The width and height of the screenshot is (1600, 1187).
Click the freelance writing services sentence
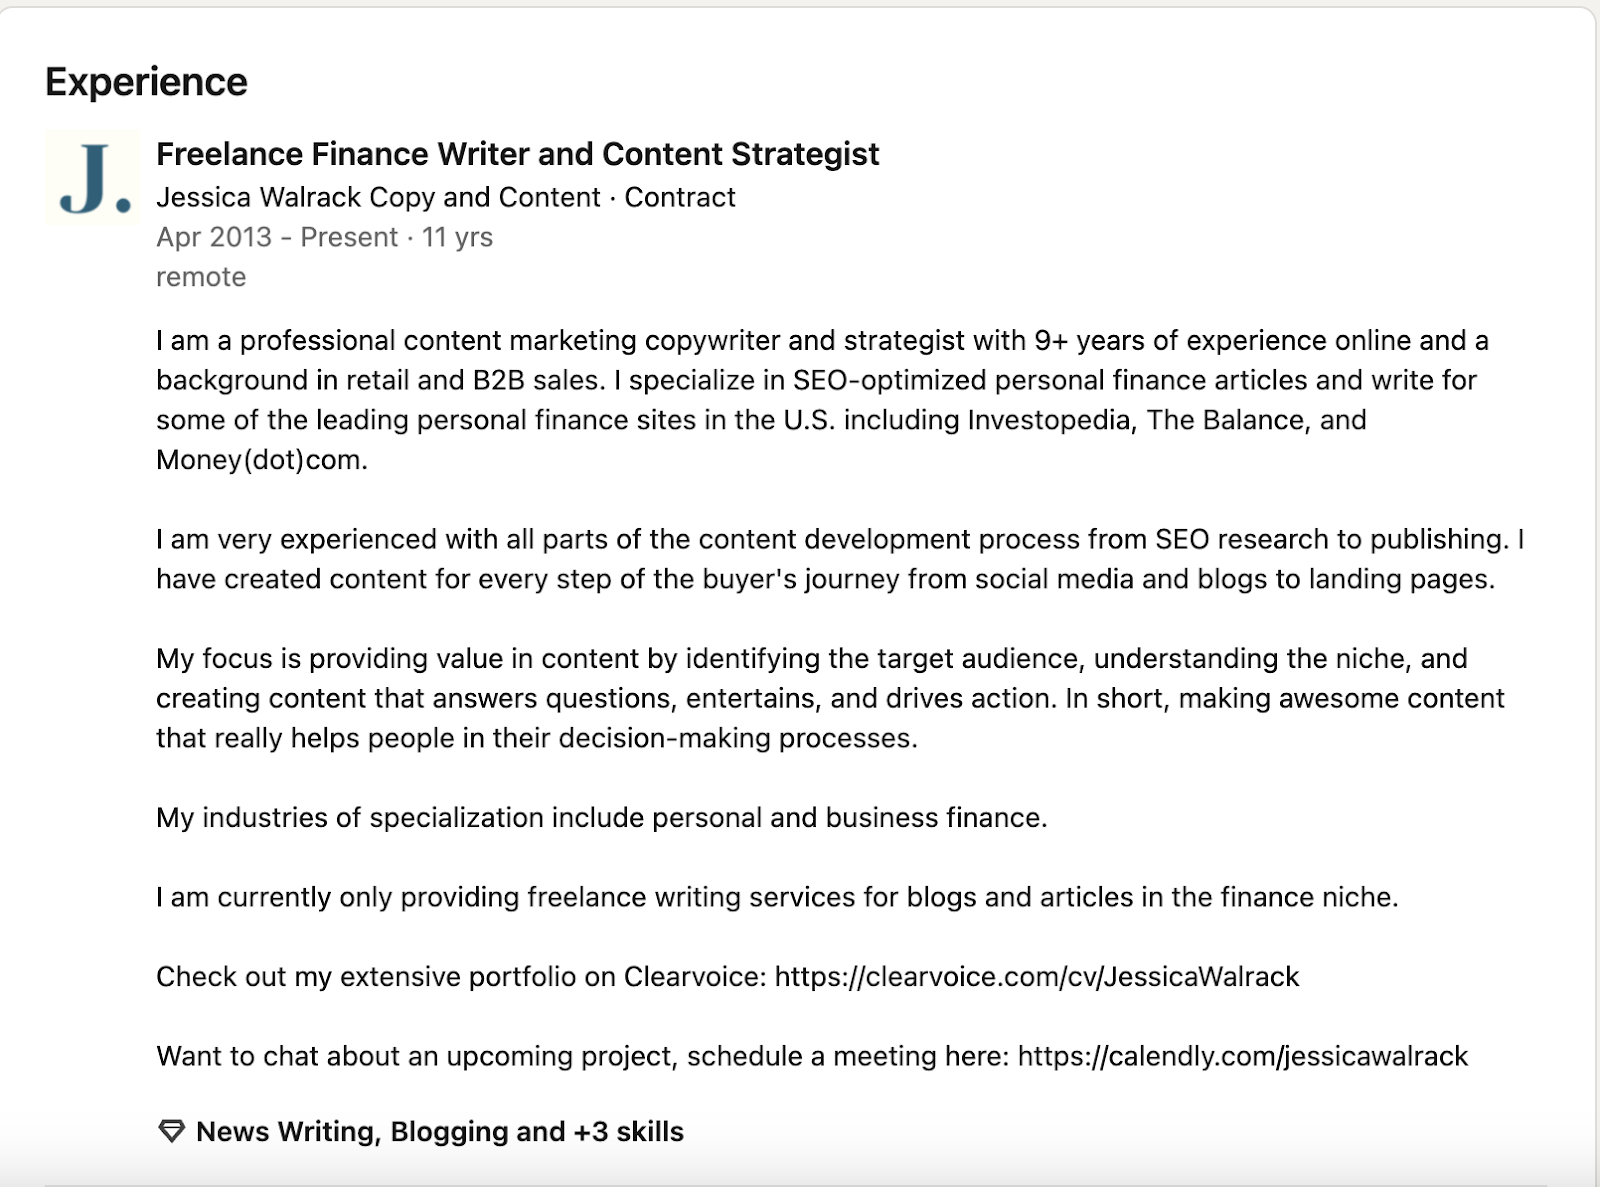tap(777, 897)
